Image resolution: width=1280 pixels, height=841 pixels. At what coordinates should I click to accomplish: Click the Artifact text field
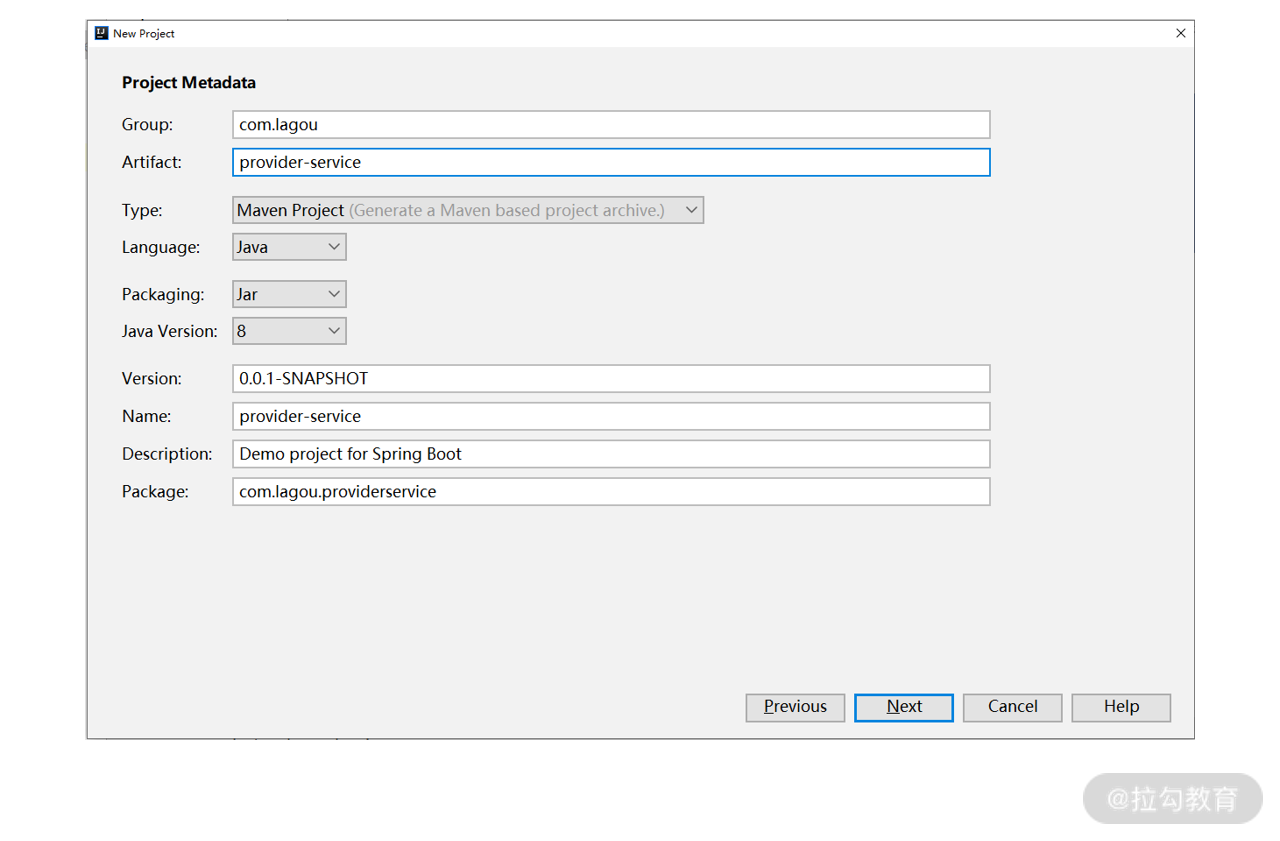coord(610,162)
